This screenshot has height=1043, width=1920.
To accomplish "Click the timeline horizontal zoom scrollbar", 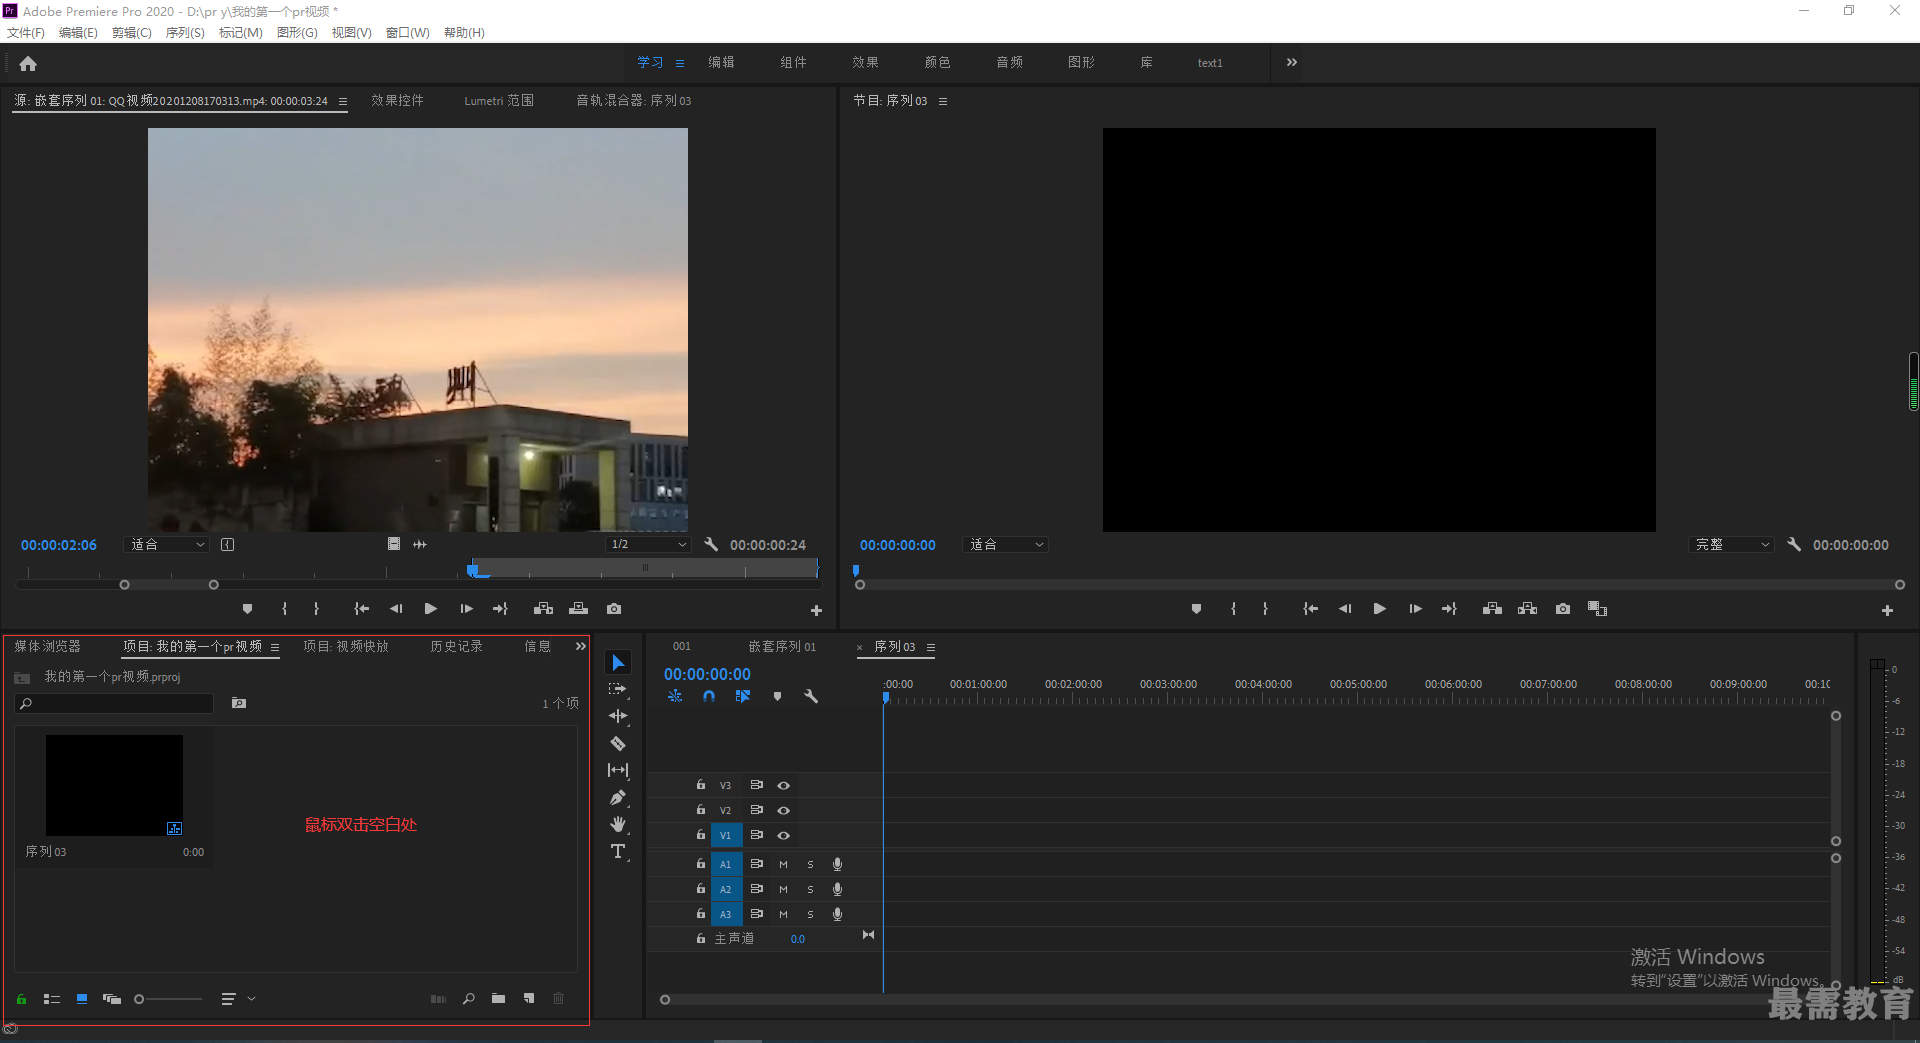I will coord(1250,999).
